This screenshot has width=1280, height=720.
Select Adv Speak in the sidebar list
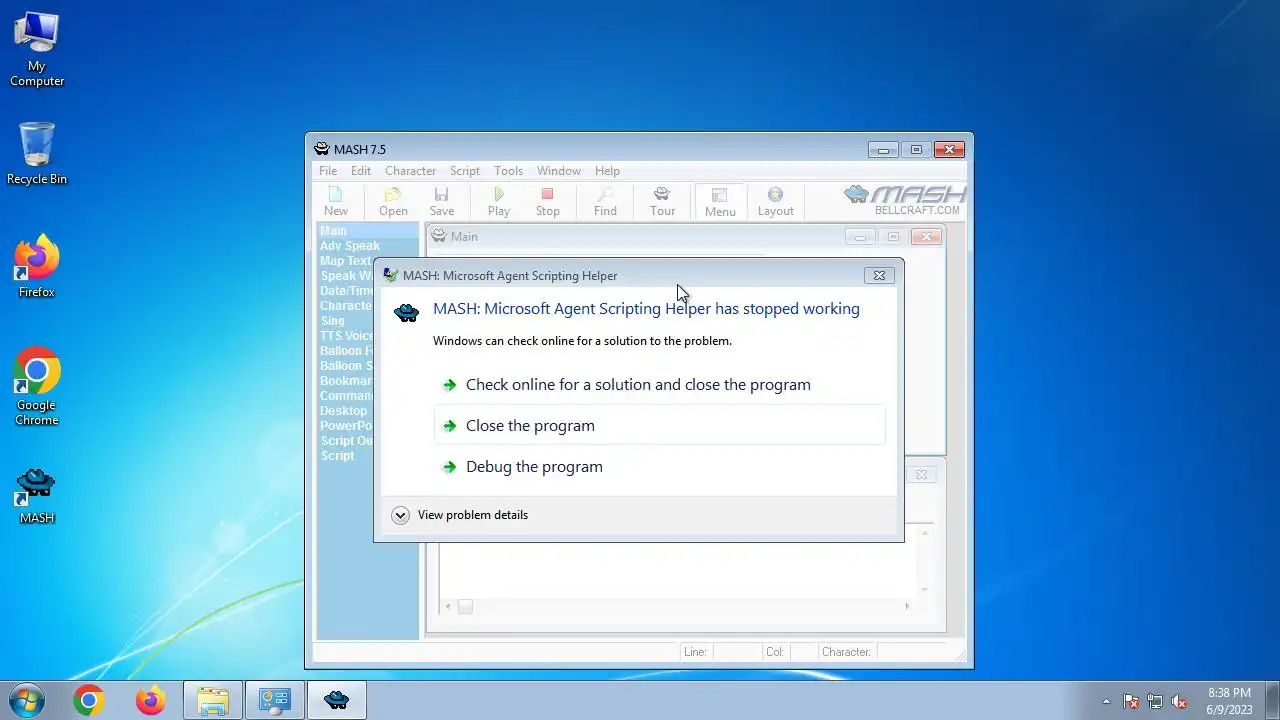click(x=349, y=246)
